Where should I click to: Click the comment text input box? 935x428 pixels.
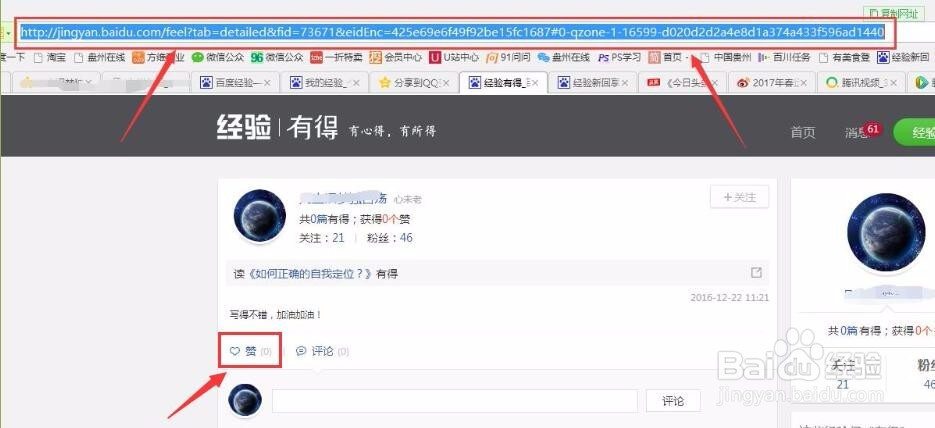click(455, 401)
